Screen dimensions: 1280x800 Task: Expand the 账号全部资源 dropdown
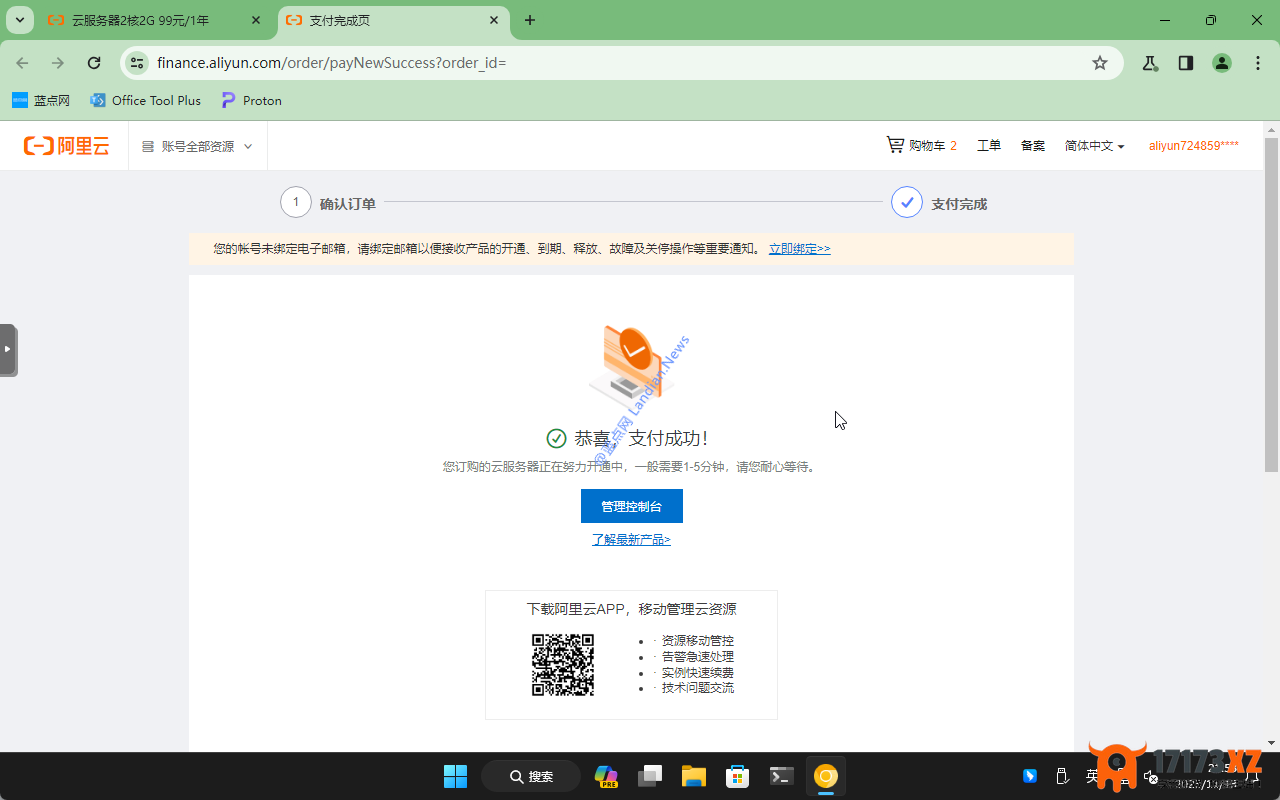197,146
